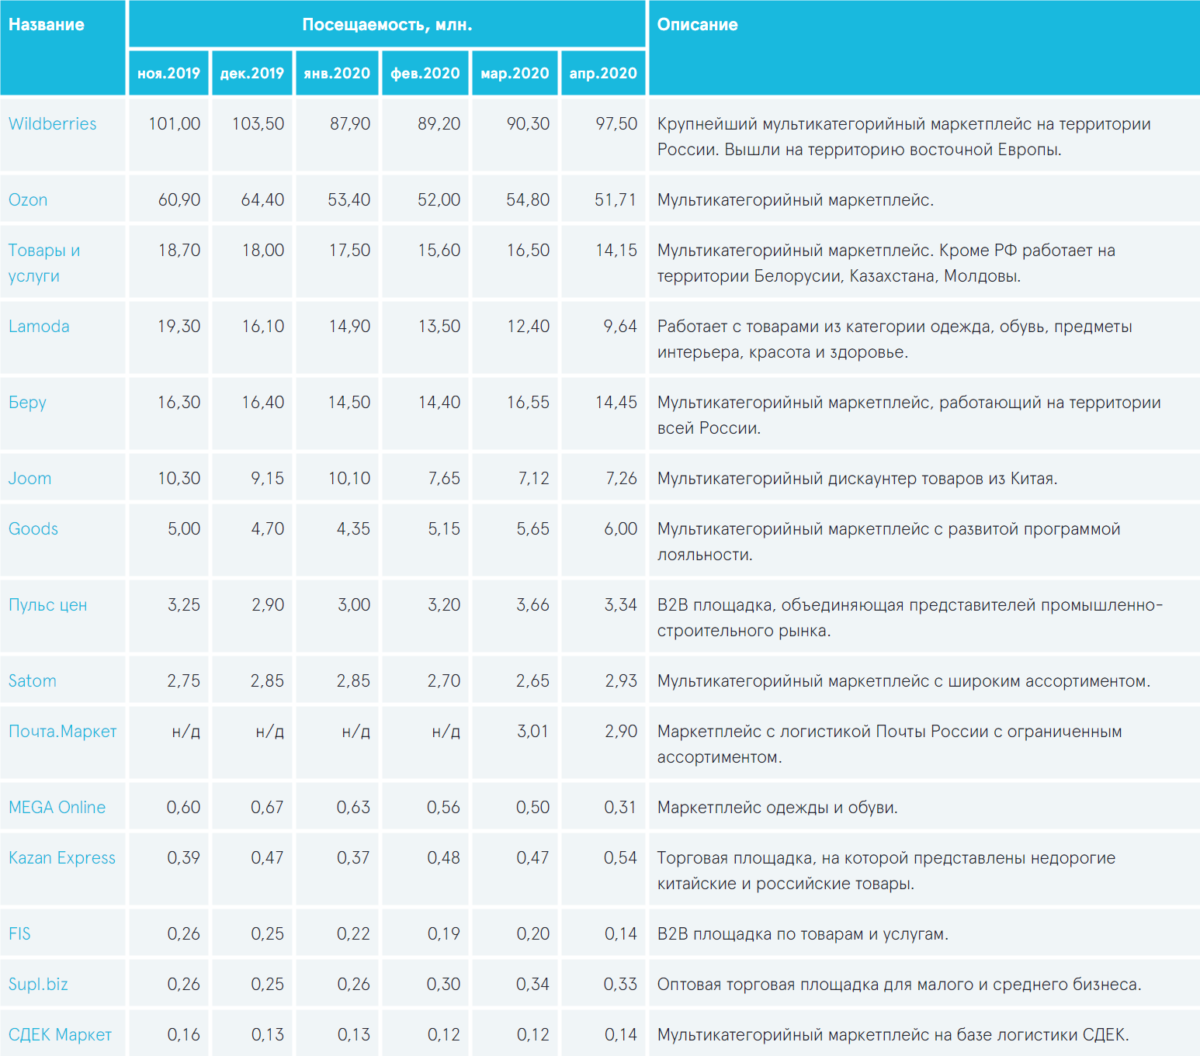This screenshot has height=1056, width=1200.
Task: Follow the Беру link
Action: pyautogui.click(x=27, y=402)
